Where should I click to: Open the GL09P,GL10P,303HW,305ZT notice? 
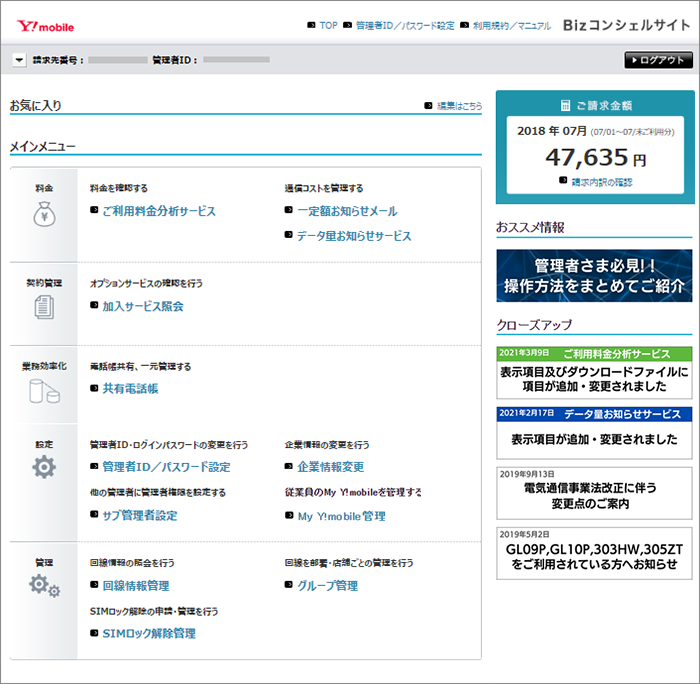coord(594,553)
